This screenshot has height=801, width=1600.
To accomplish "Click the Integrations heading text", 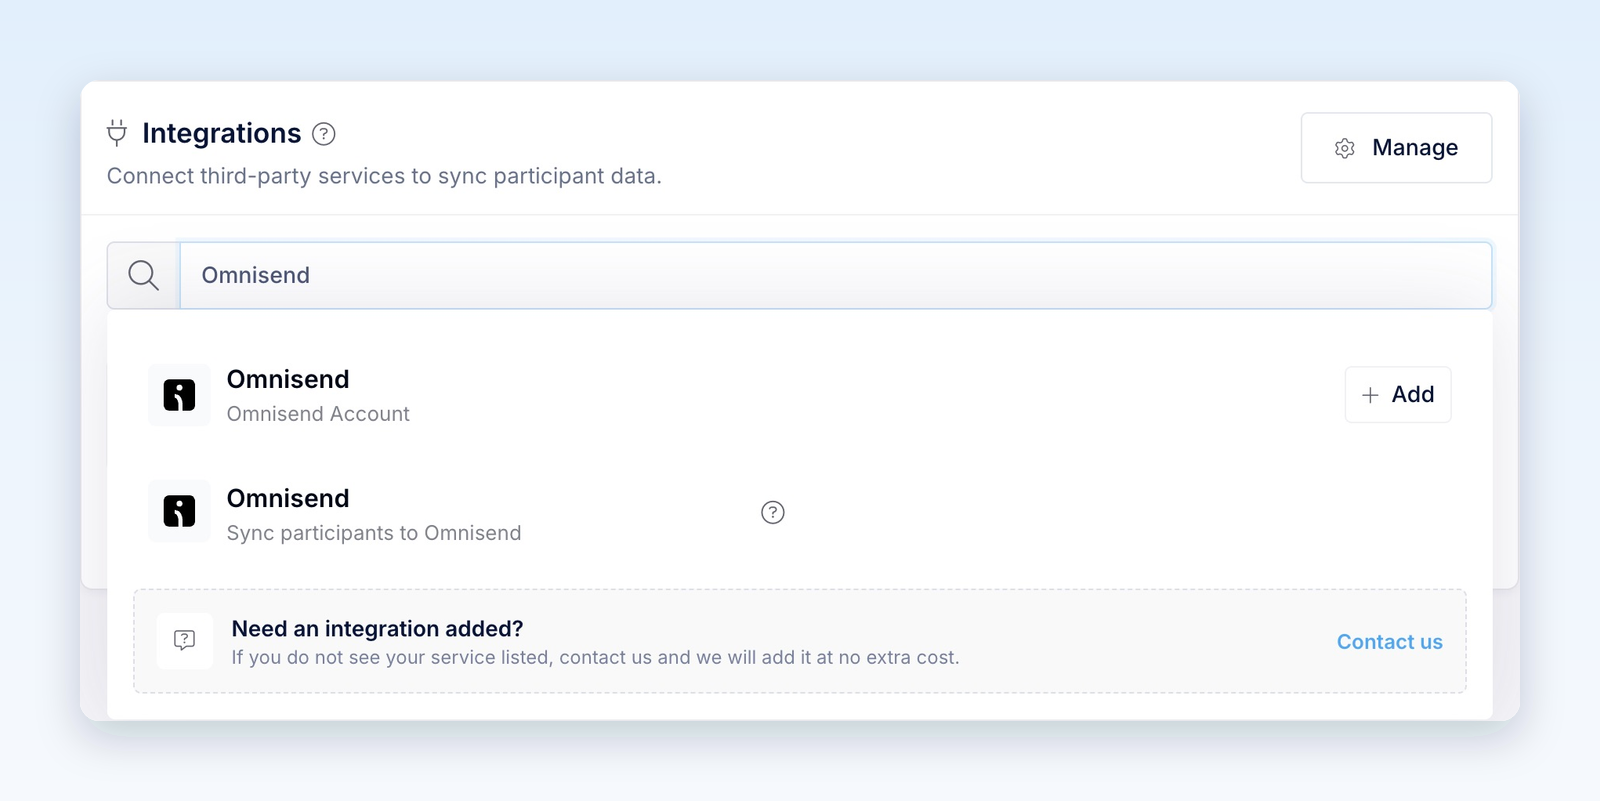I will click(222, 133).
